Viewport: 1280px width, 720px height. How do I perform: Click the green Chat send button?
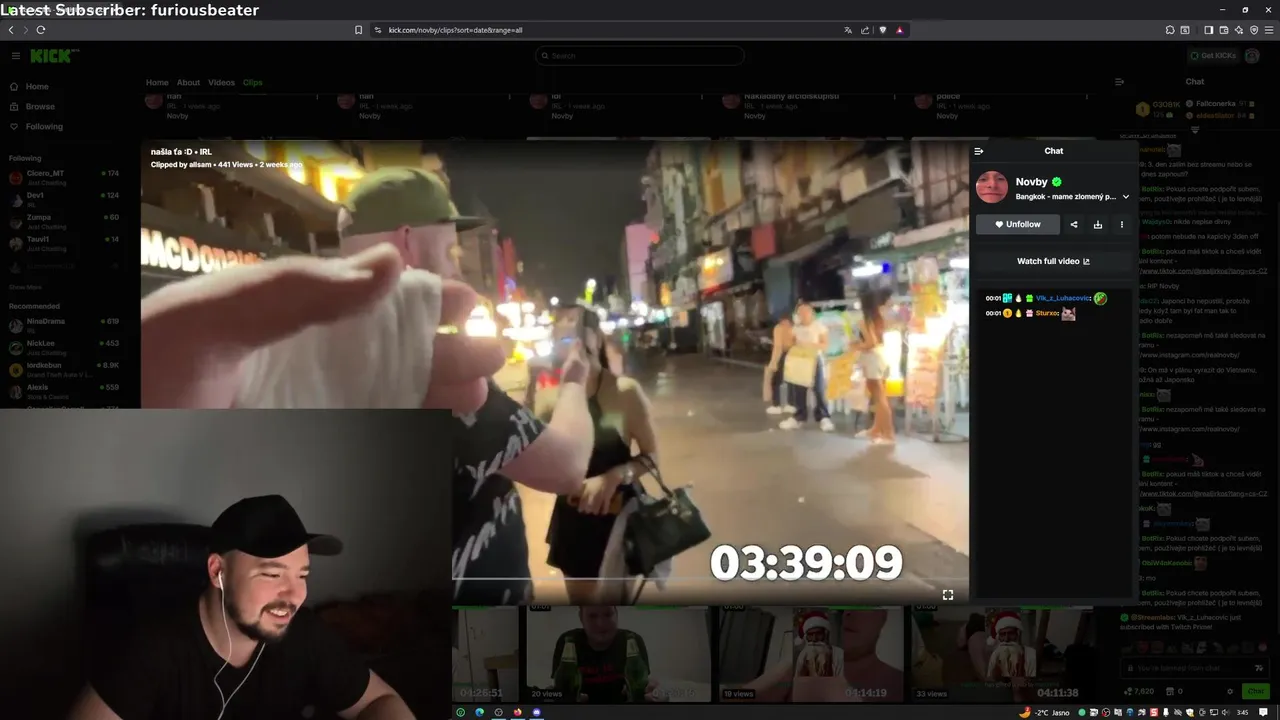coord(1254,691)
